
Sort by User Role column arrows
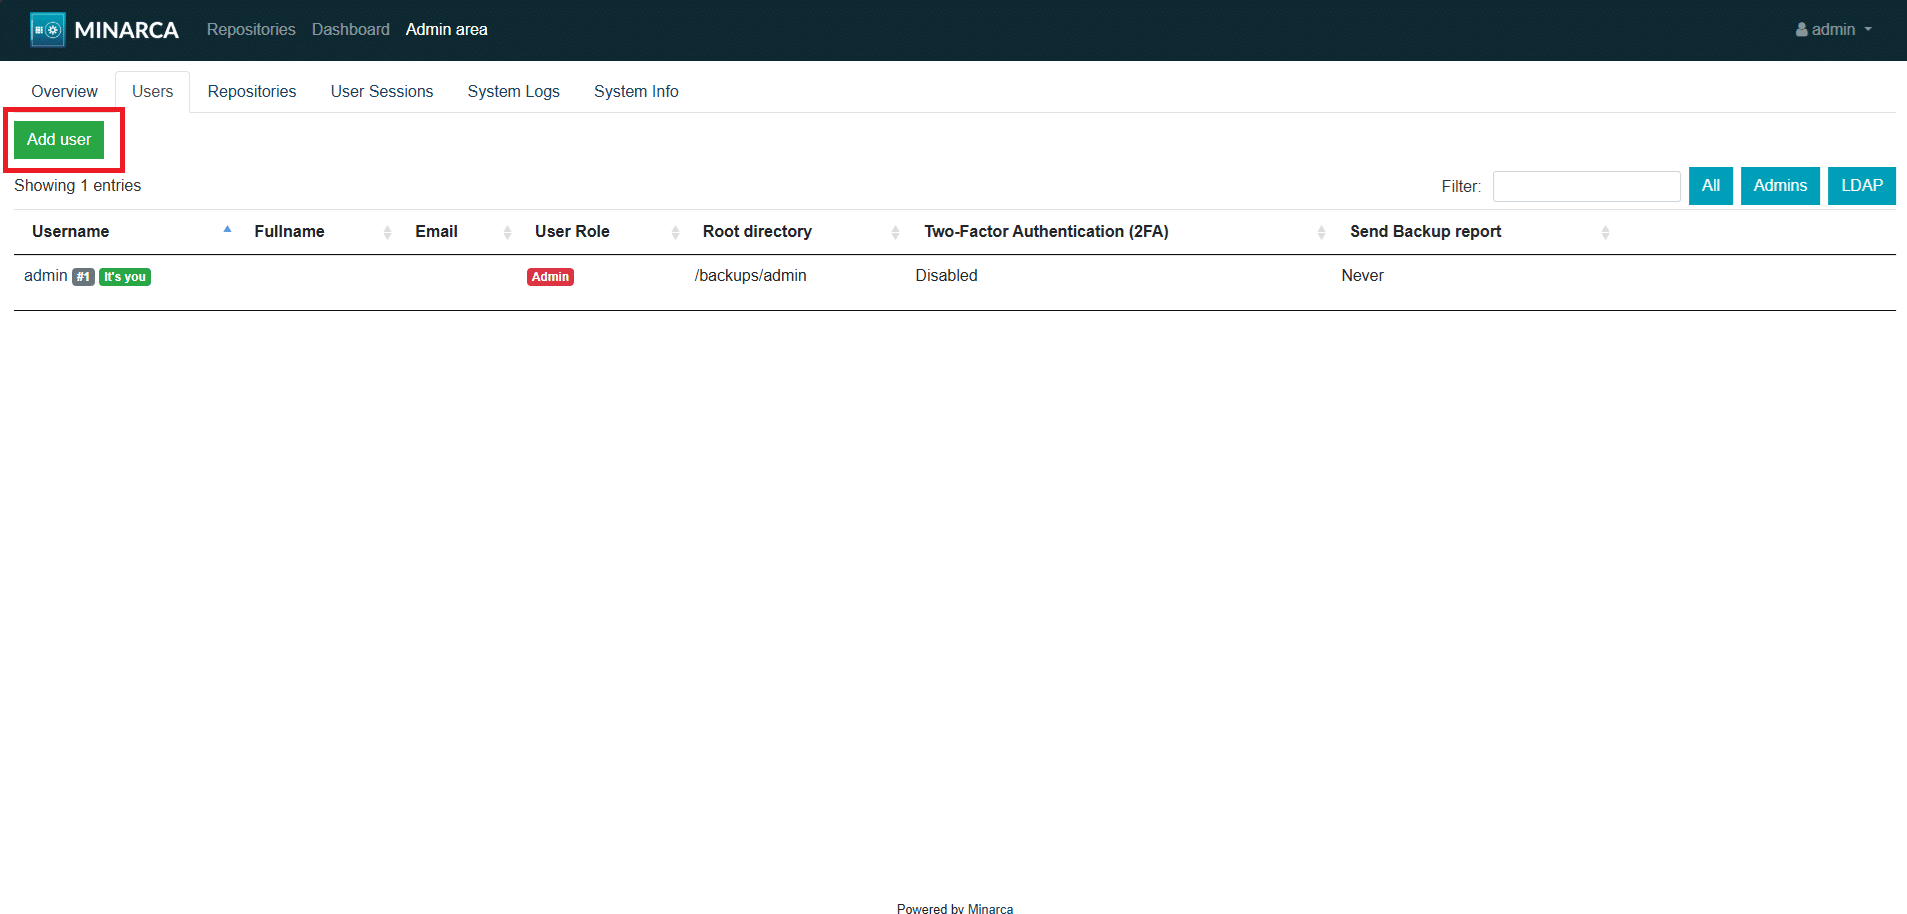coord(676,232)
